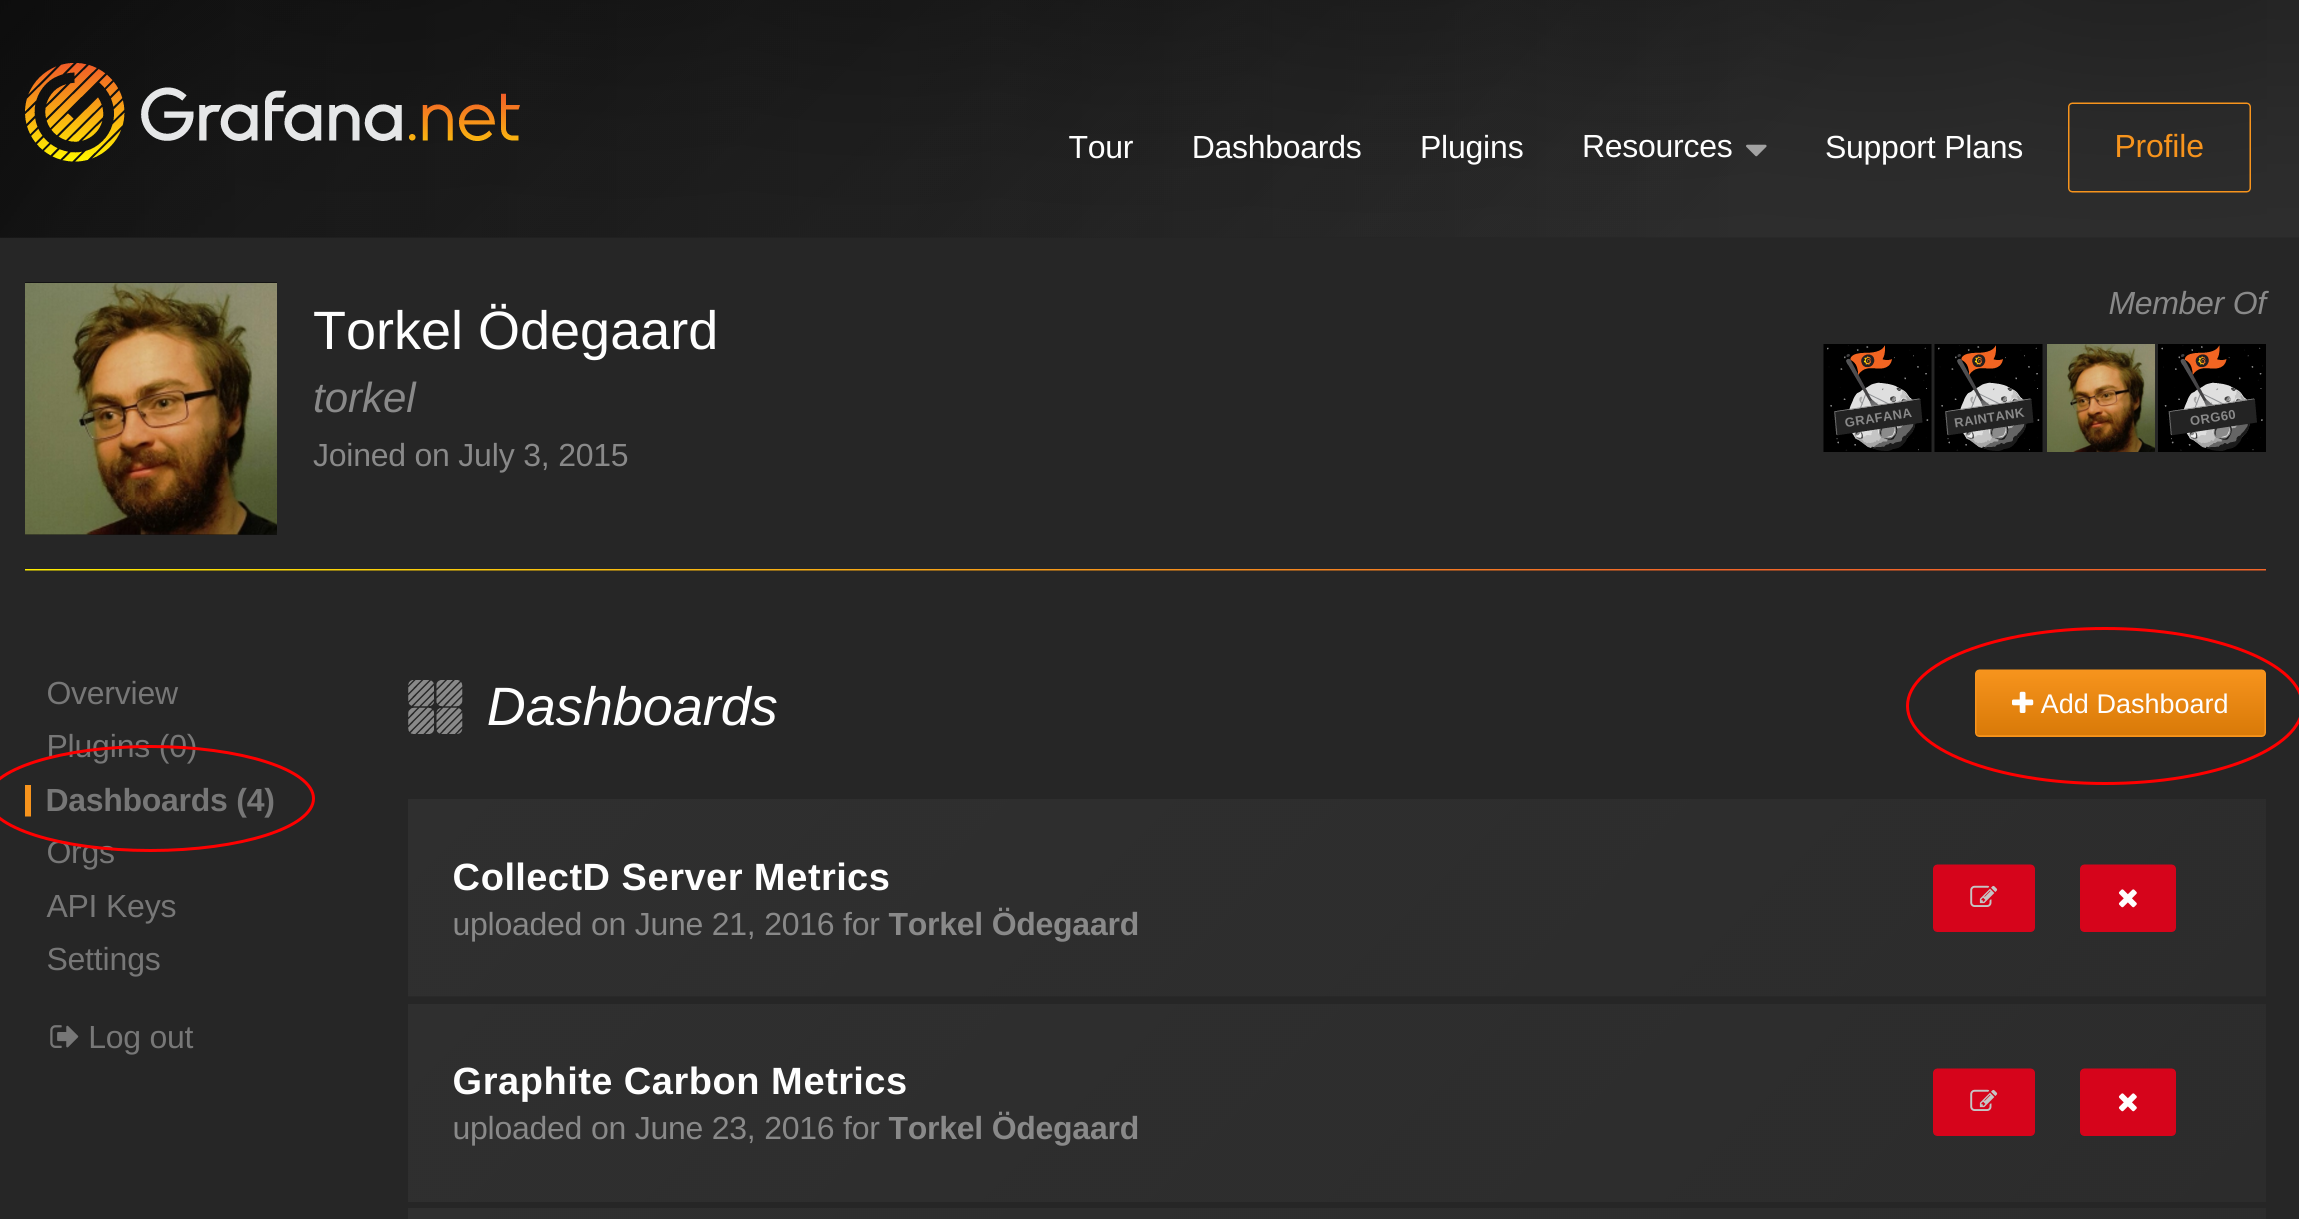This screenshot has width=2299, height=1221.
Task: Expand the Resources dropdown menu
Action: click(1673, 147)
